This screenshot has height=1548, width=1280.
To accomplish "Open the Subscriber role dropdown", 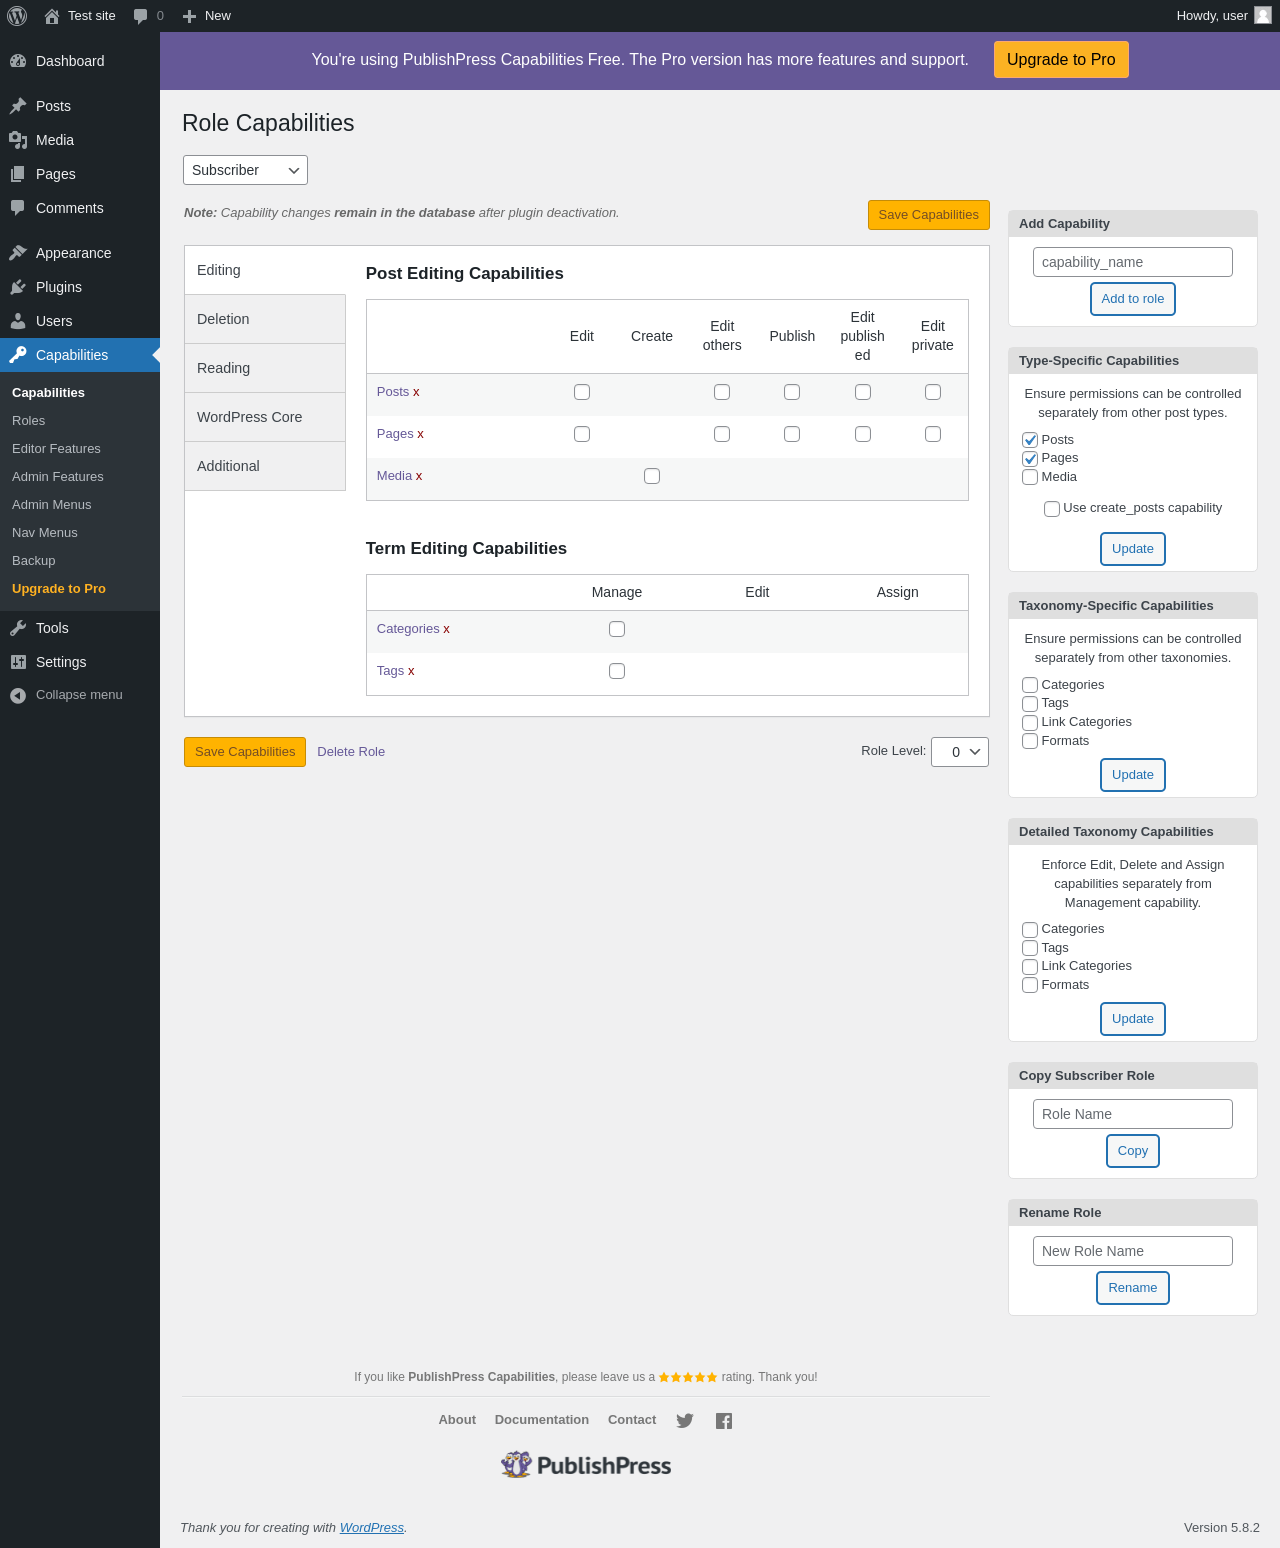I will 245,170.
